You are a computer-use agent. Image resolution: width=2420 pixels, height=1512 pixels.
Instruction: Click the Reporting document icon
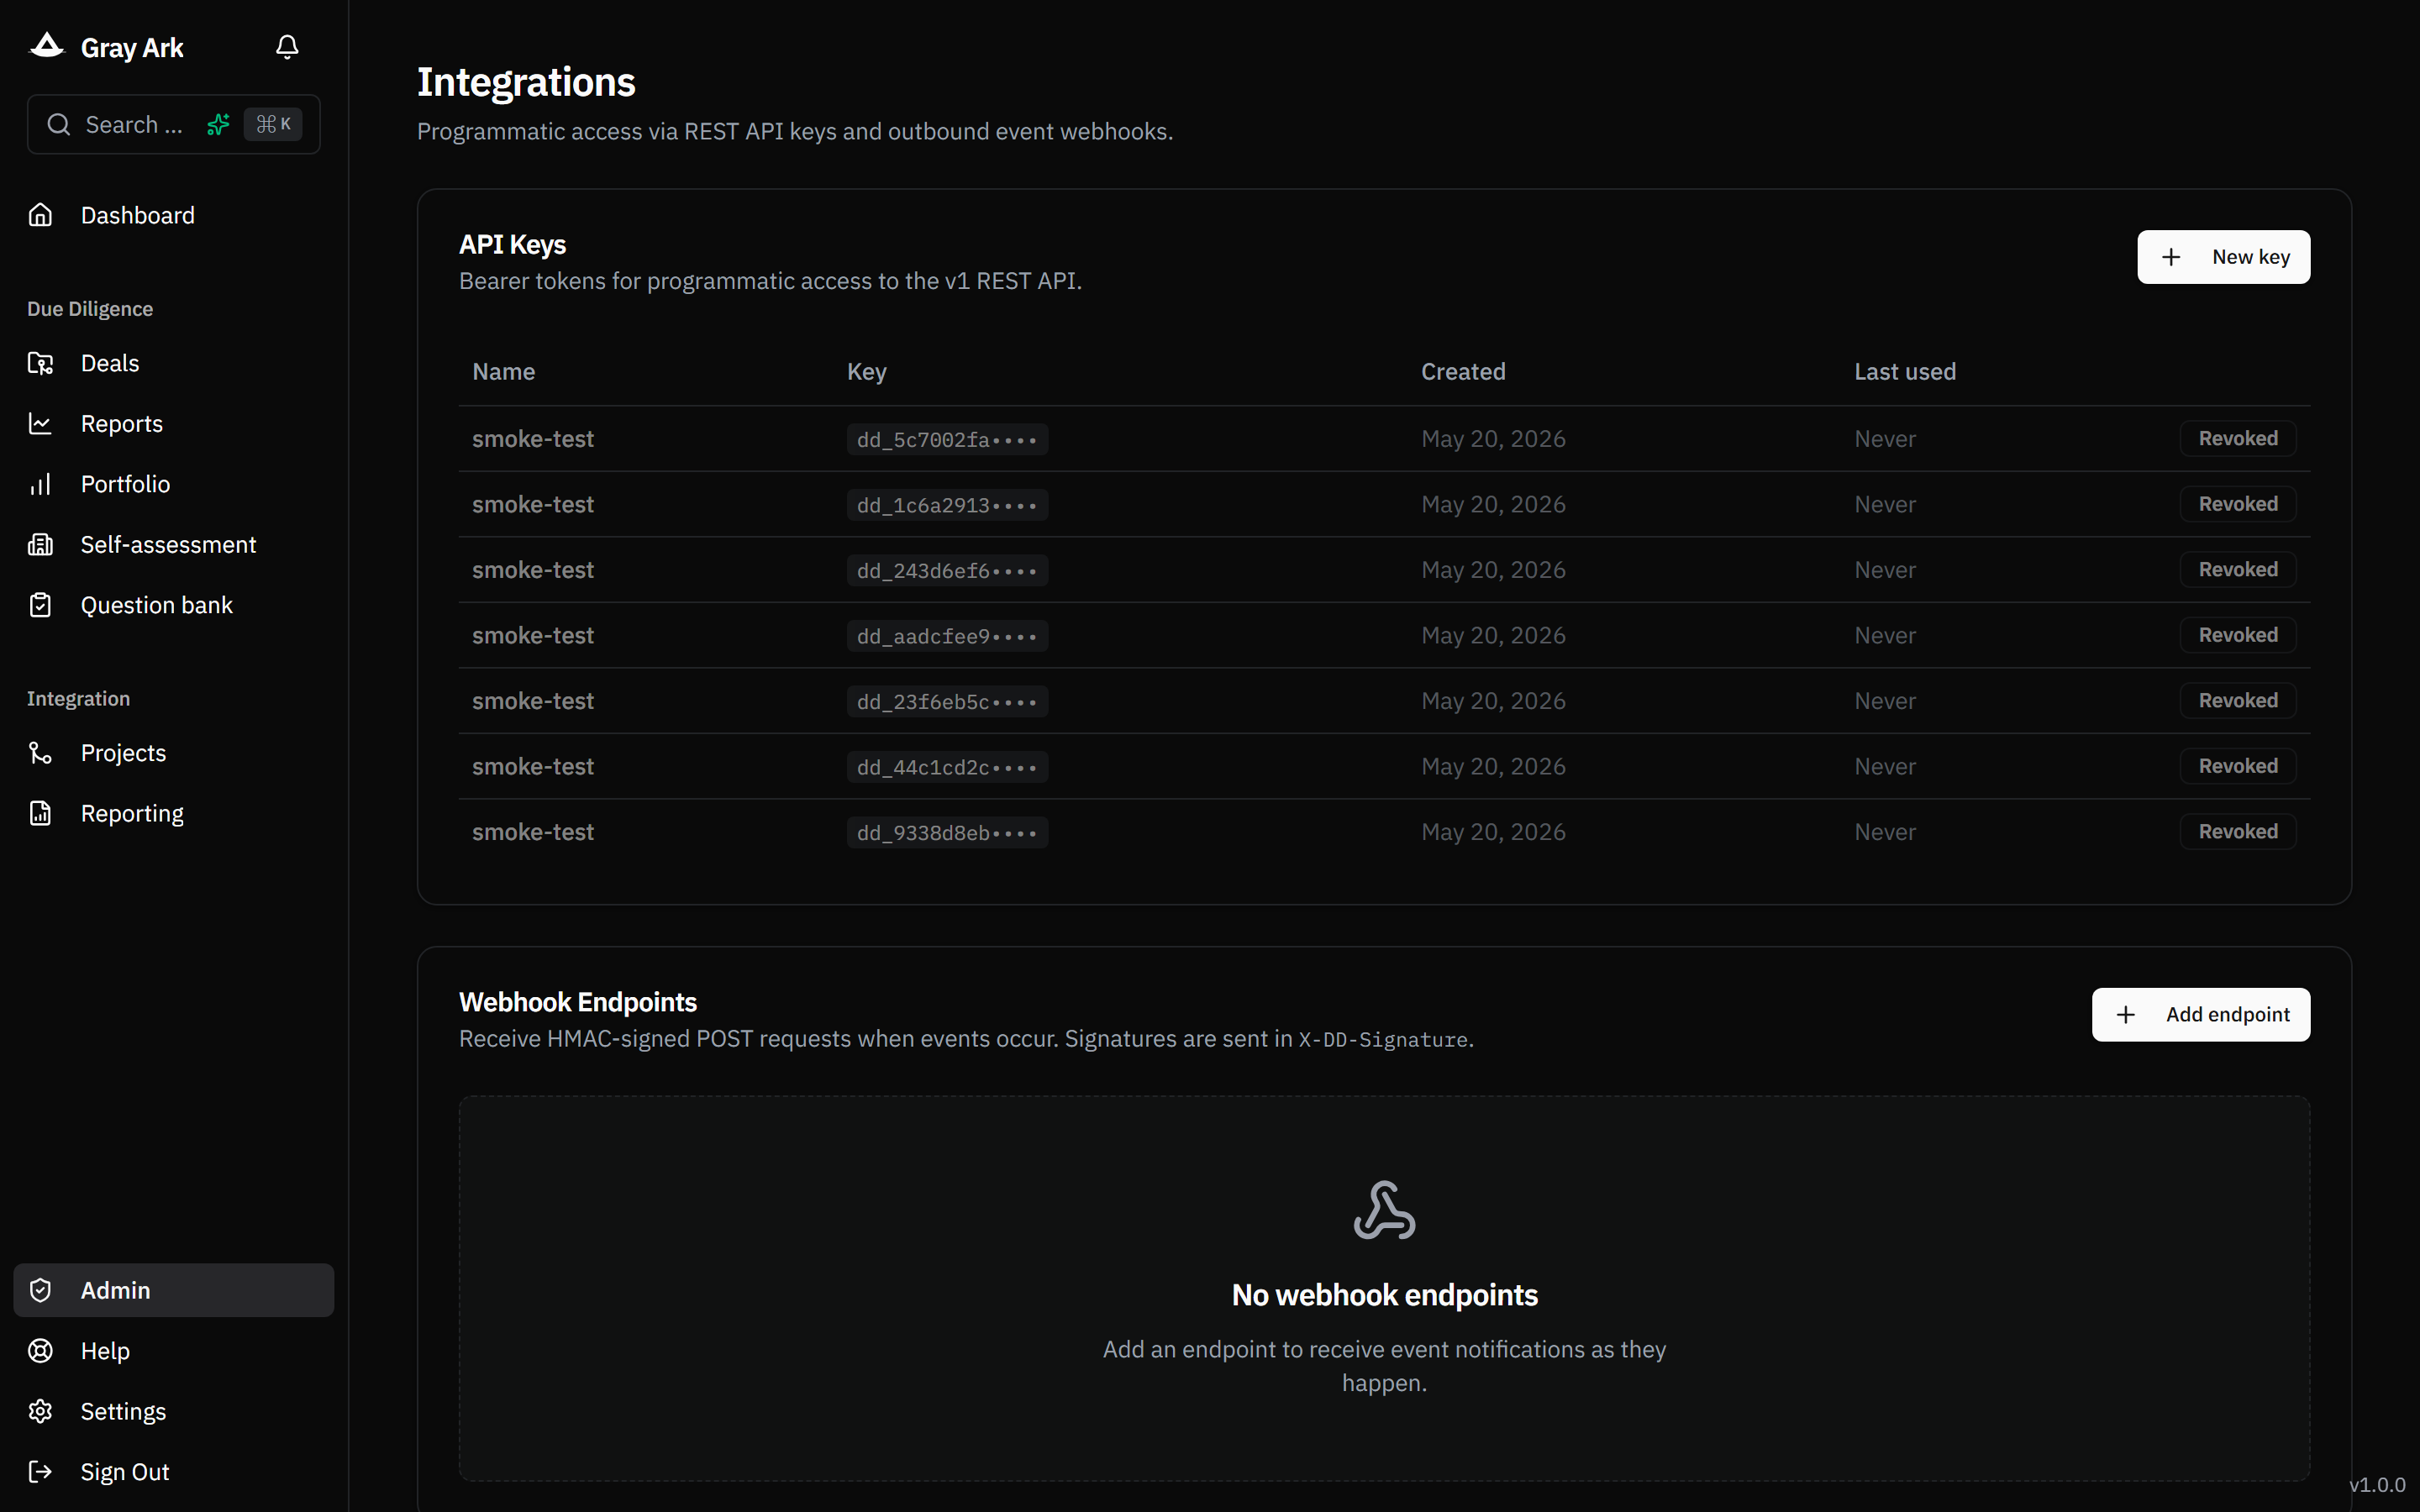tap(40, 814)
